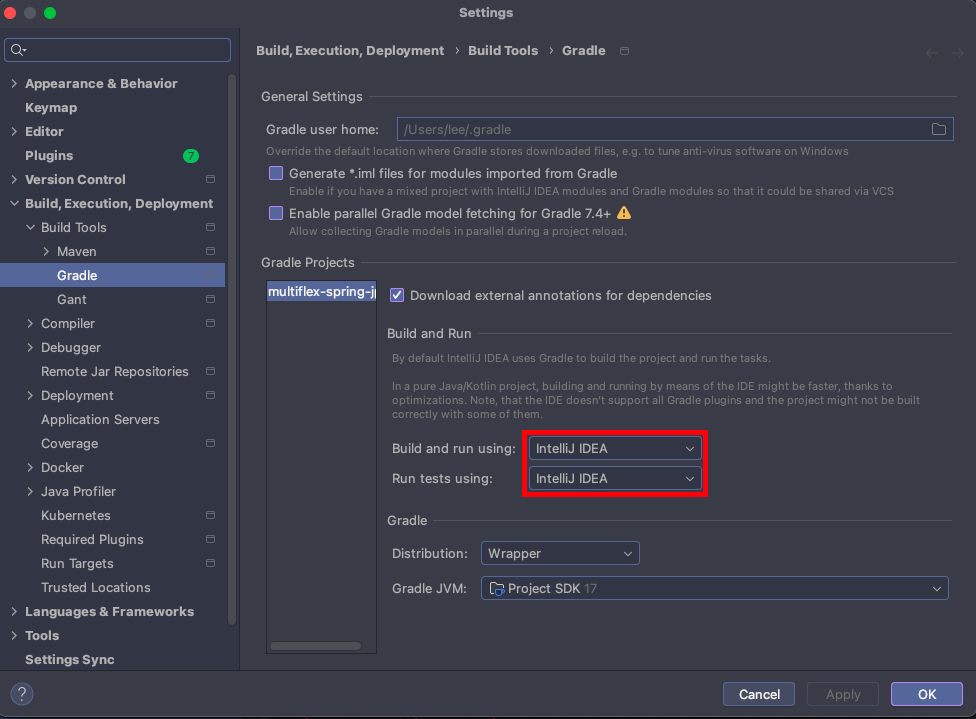
Task: Open the help question mark button
Action: point(22,694)
